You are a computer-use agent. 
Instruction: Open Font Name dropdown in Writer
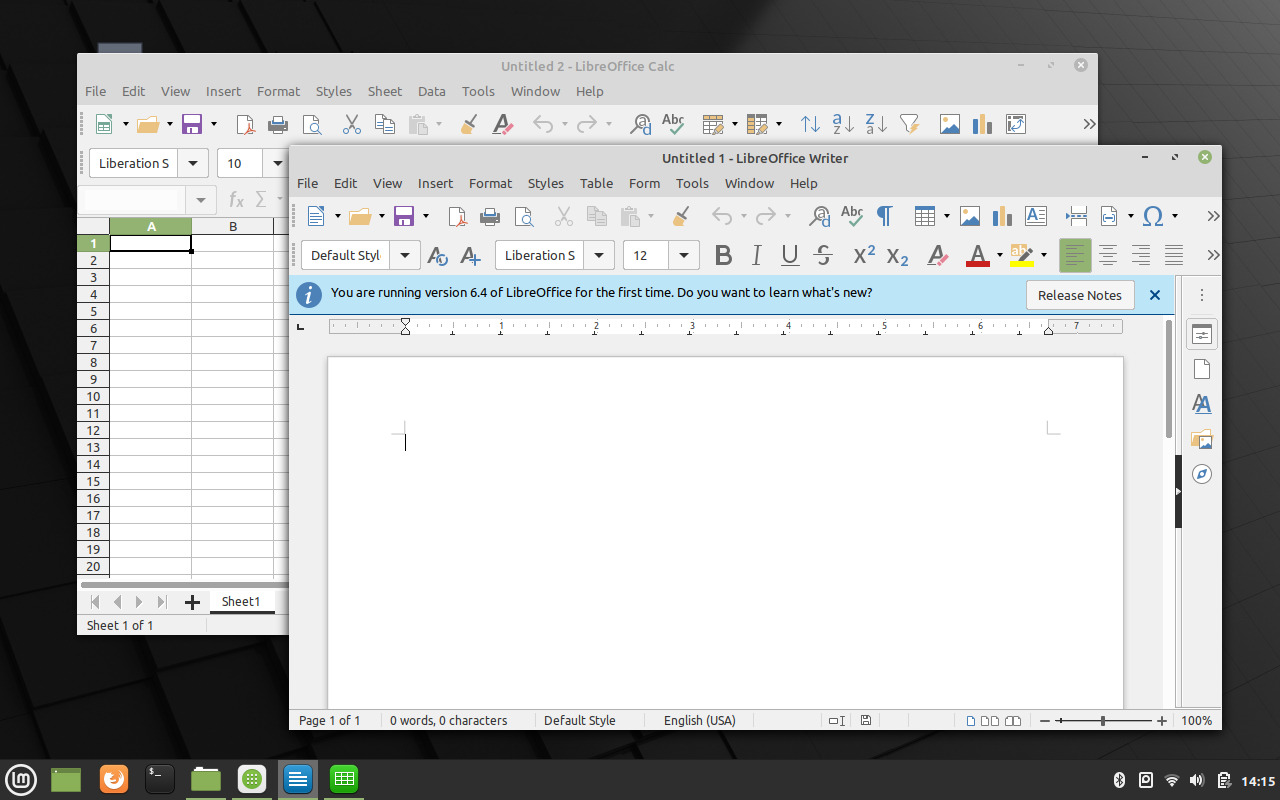[599, 256]
